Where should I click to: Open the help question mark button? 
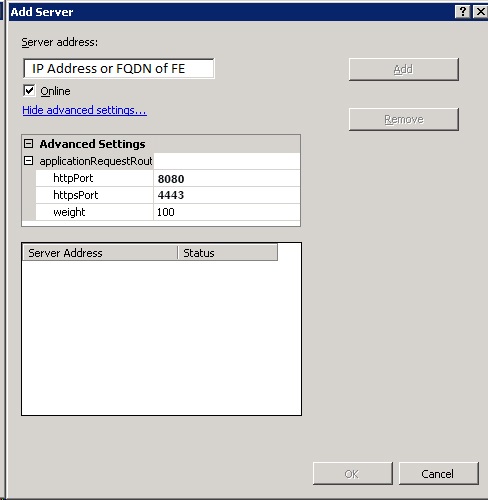coord(462,12)
